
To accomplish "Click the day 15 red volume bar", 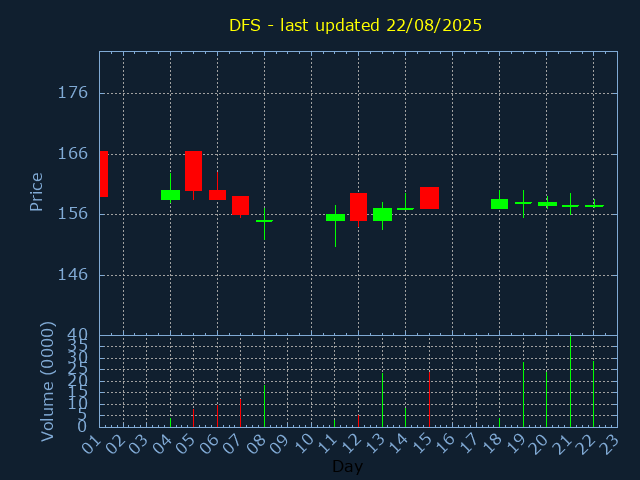I will click(x=429, y=399).
